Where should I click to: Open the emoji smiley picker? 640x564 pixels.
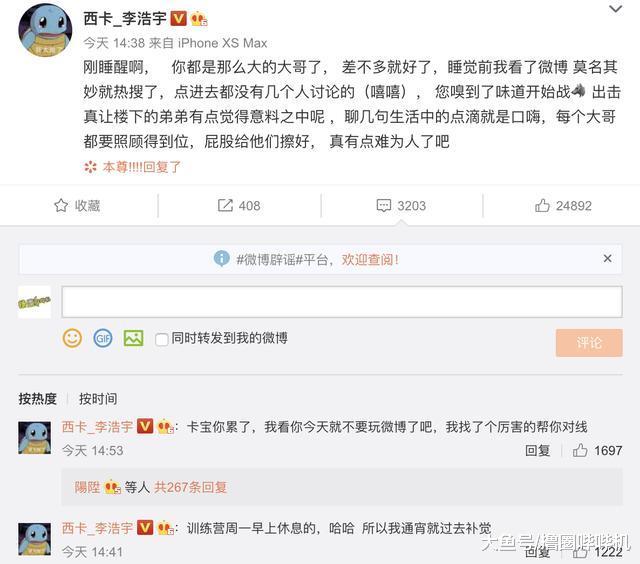(72, 338)
